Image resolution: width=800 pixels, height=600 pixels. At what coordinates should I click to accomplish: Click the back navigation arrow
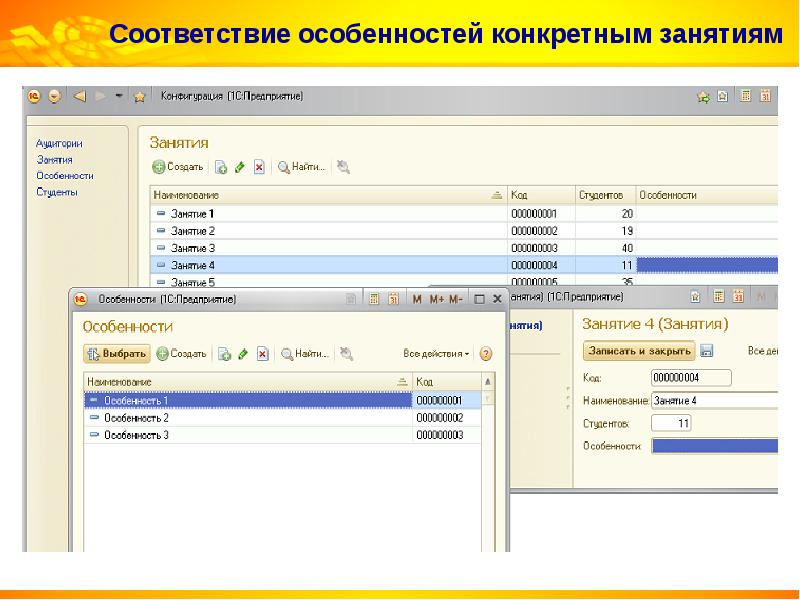click(79, 96)
